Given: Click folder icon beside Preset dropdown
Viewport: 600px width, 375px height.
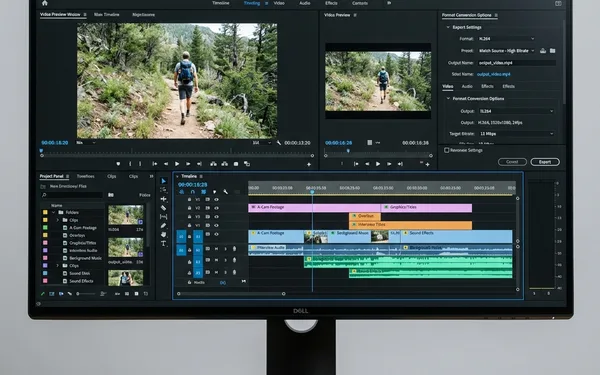Looking at the screenshot, I should tap(553, 51).
